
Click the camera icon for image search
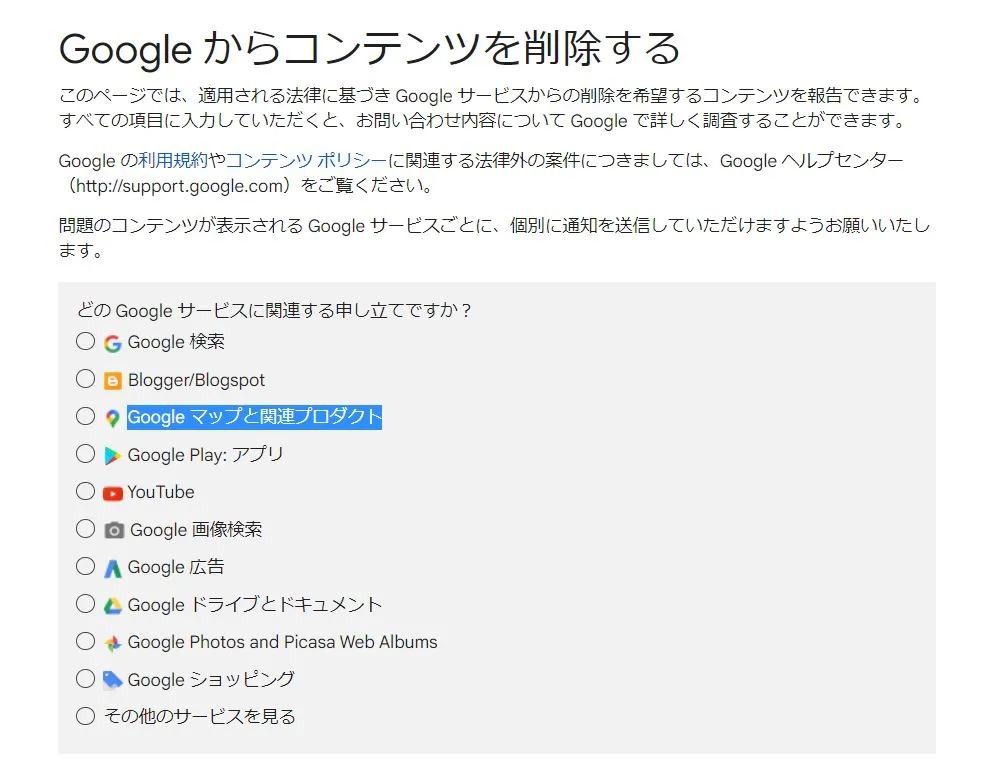click(115, 530)
